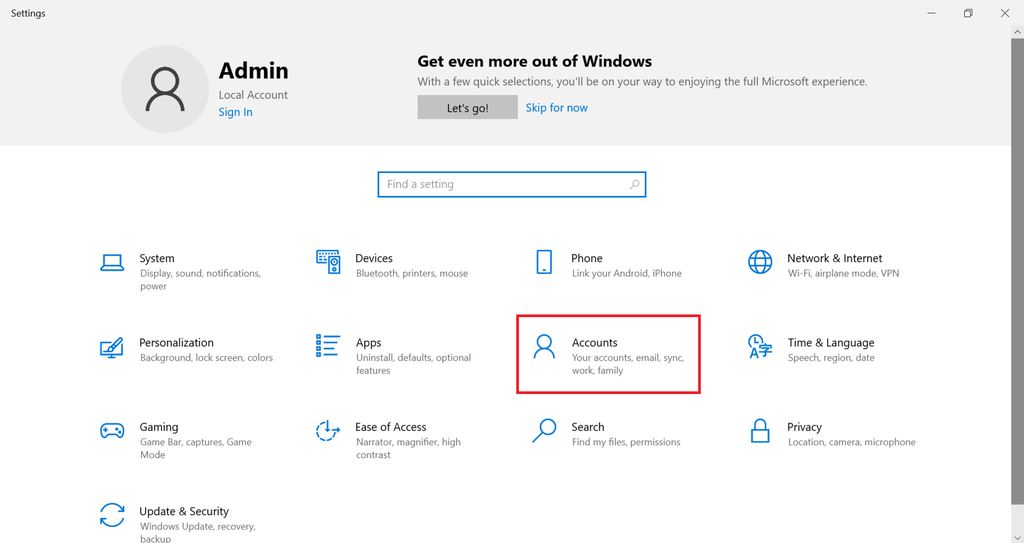Open the System laptop icon

112,263
